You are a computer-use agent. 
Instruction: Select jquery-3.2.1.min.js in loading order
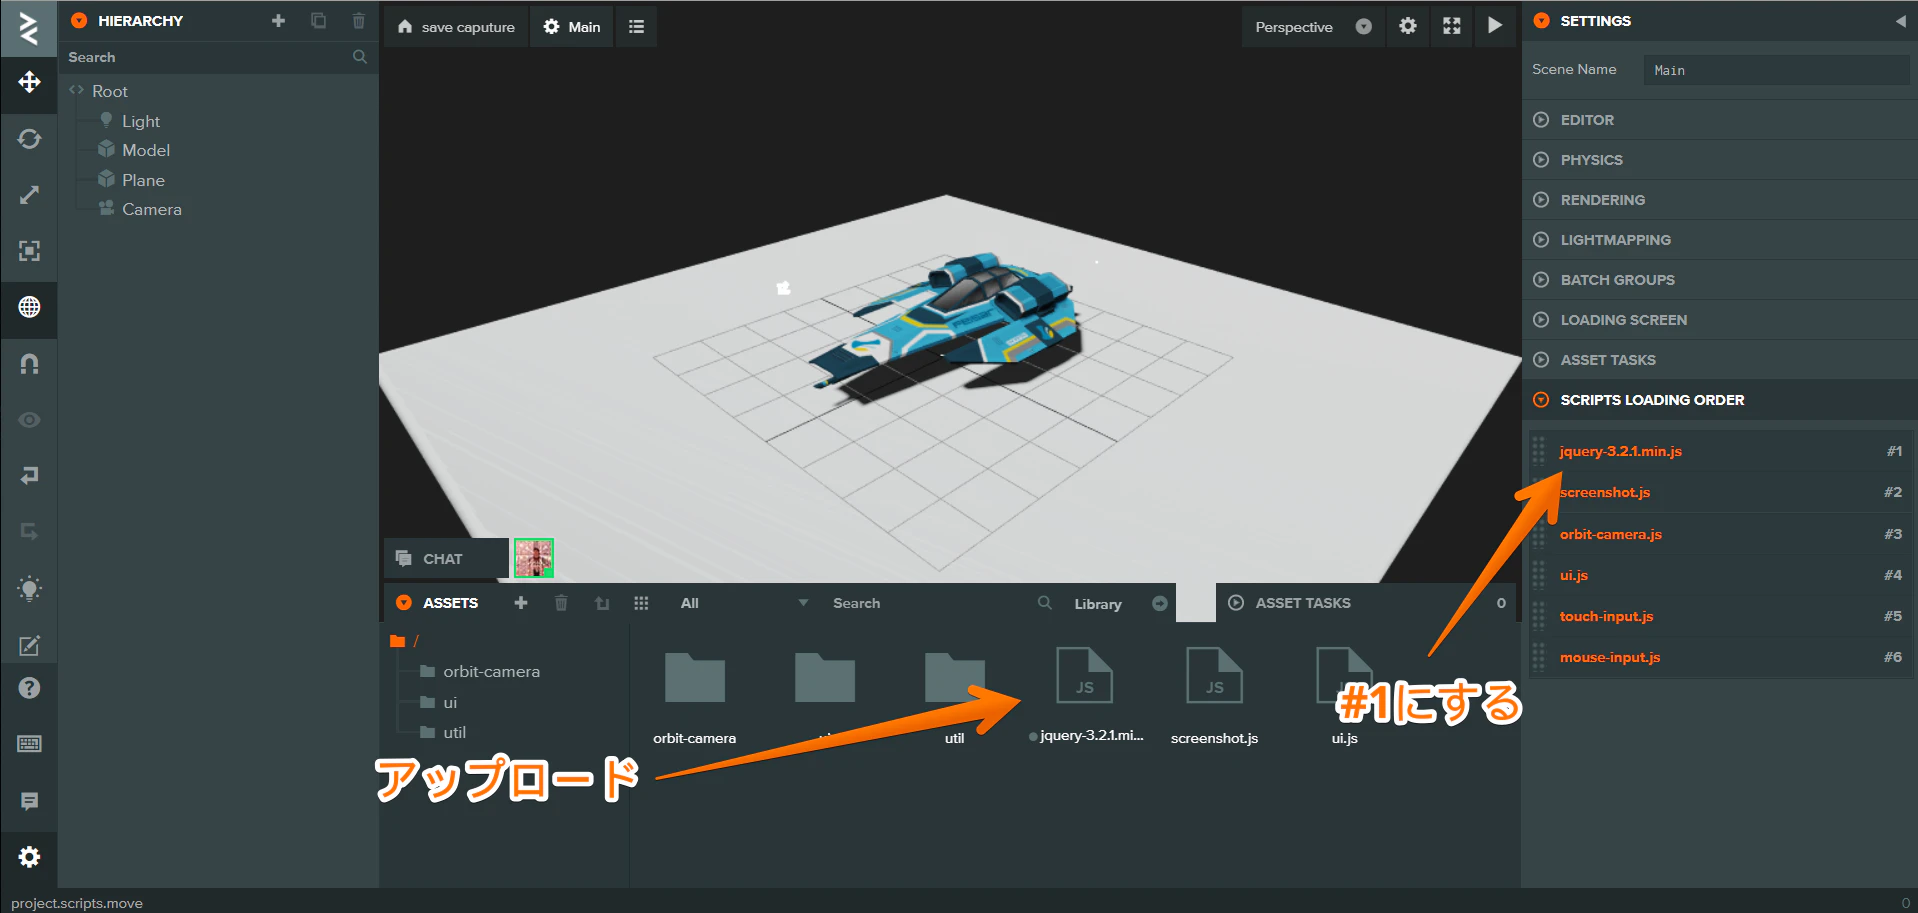click(1721, 451)
